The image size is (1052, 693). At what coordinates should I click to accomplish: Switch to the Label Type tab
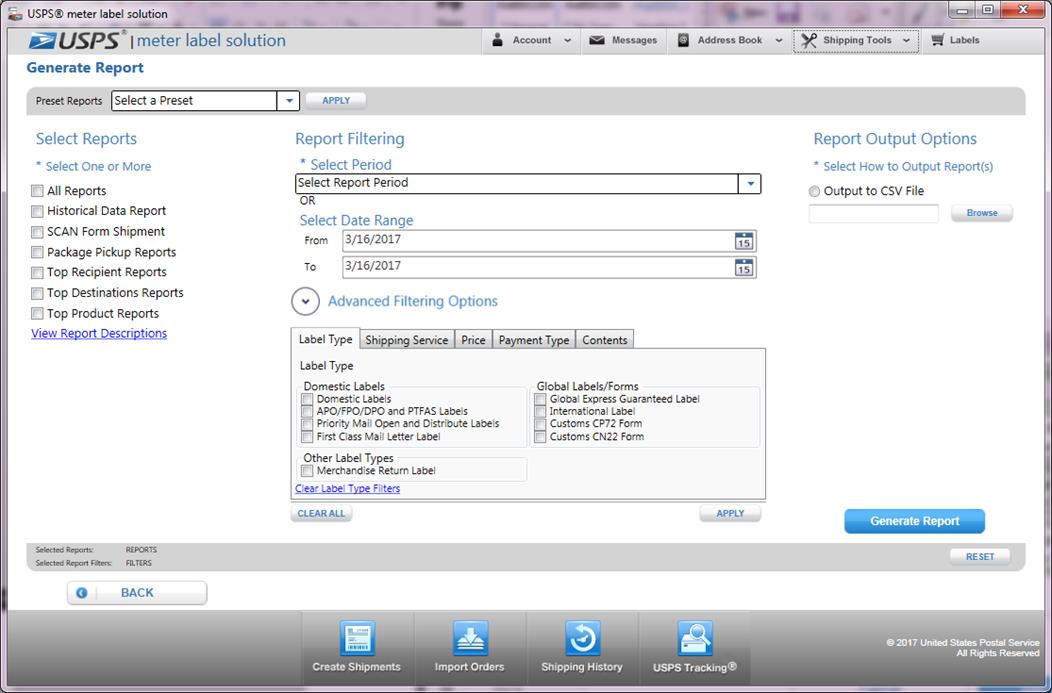click(x=325, y=339)
